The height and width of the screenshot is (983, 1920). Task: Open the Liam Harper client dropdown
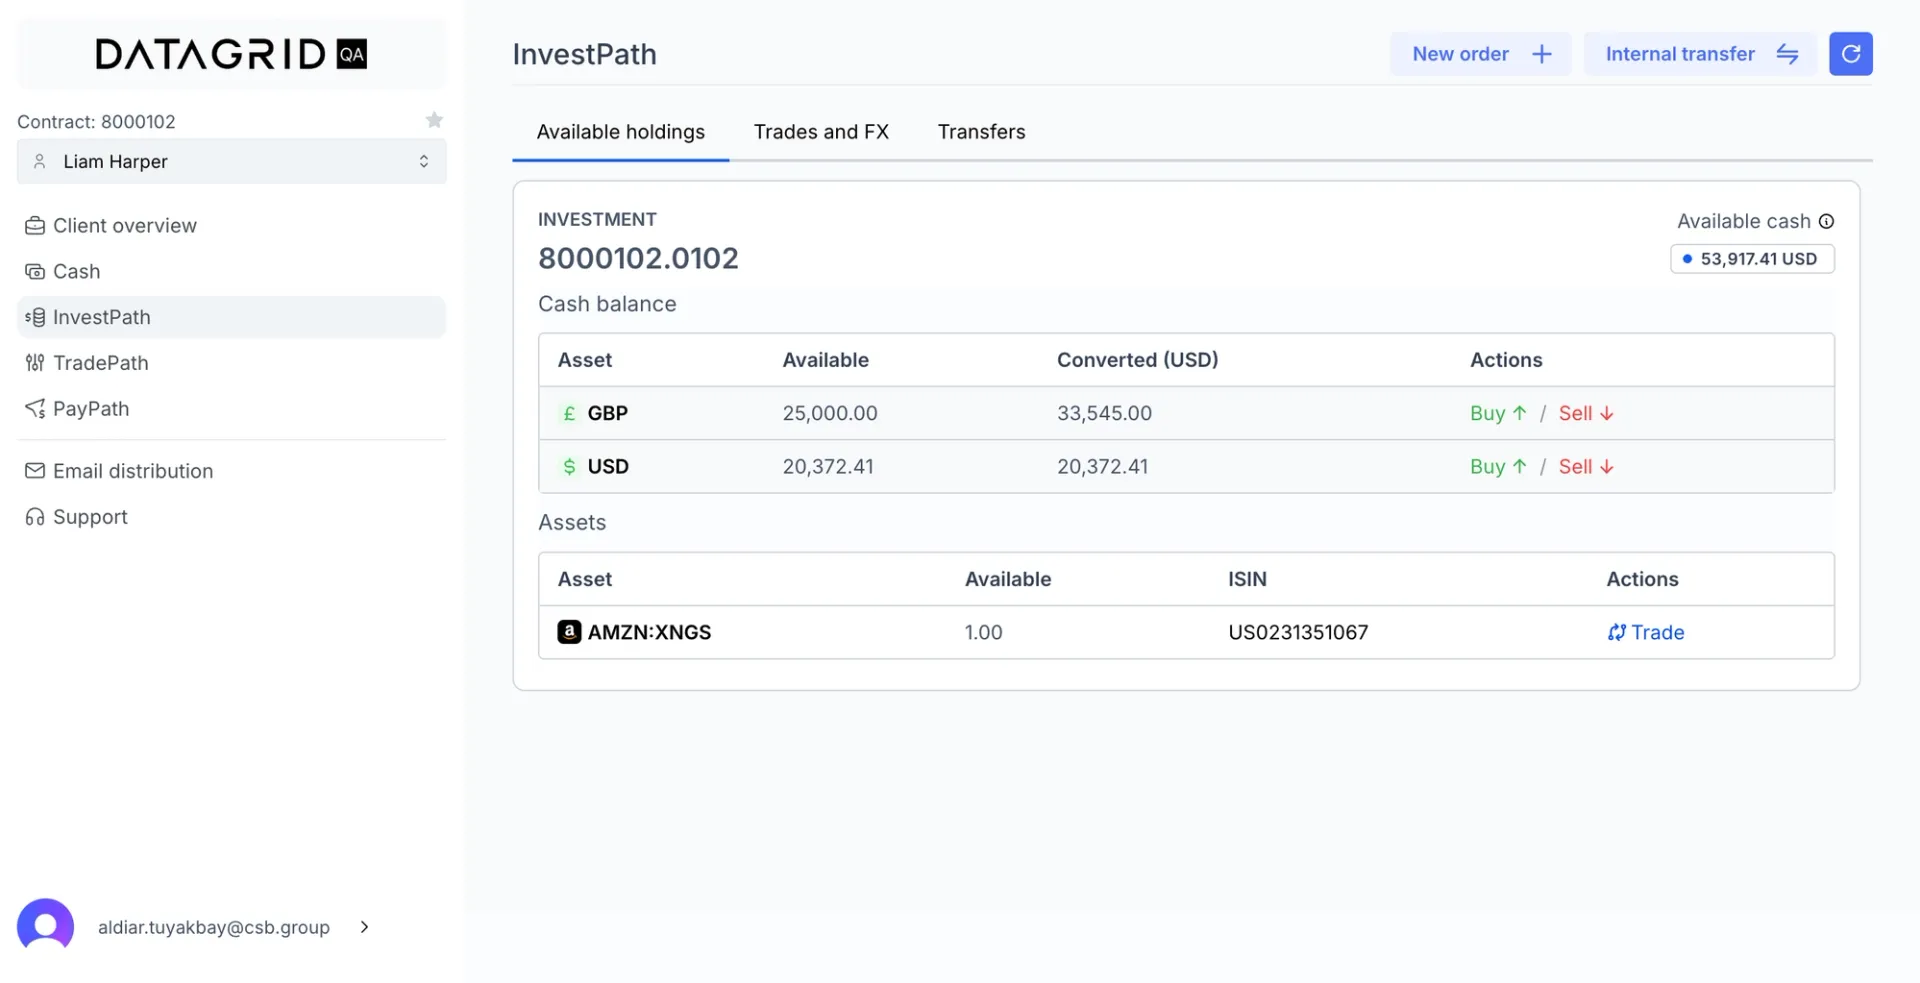(x=231, y=161)
